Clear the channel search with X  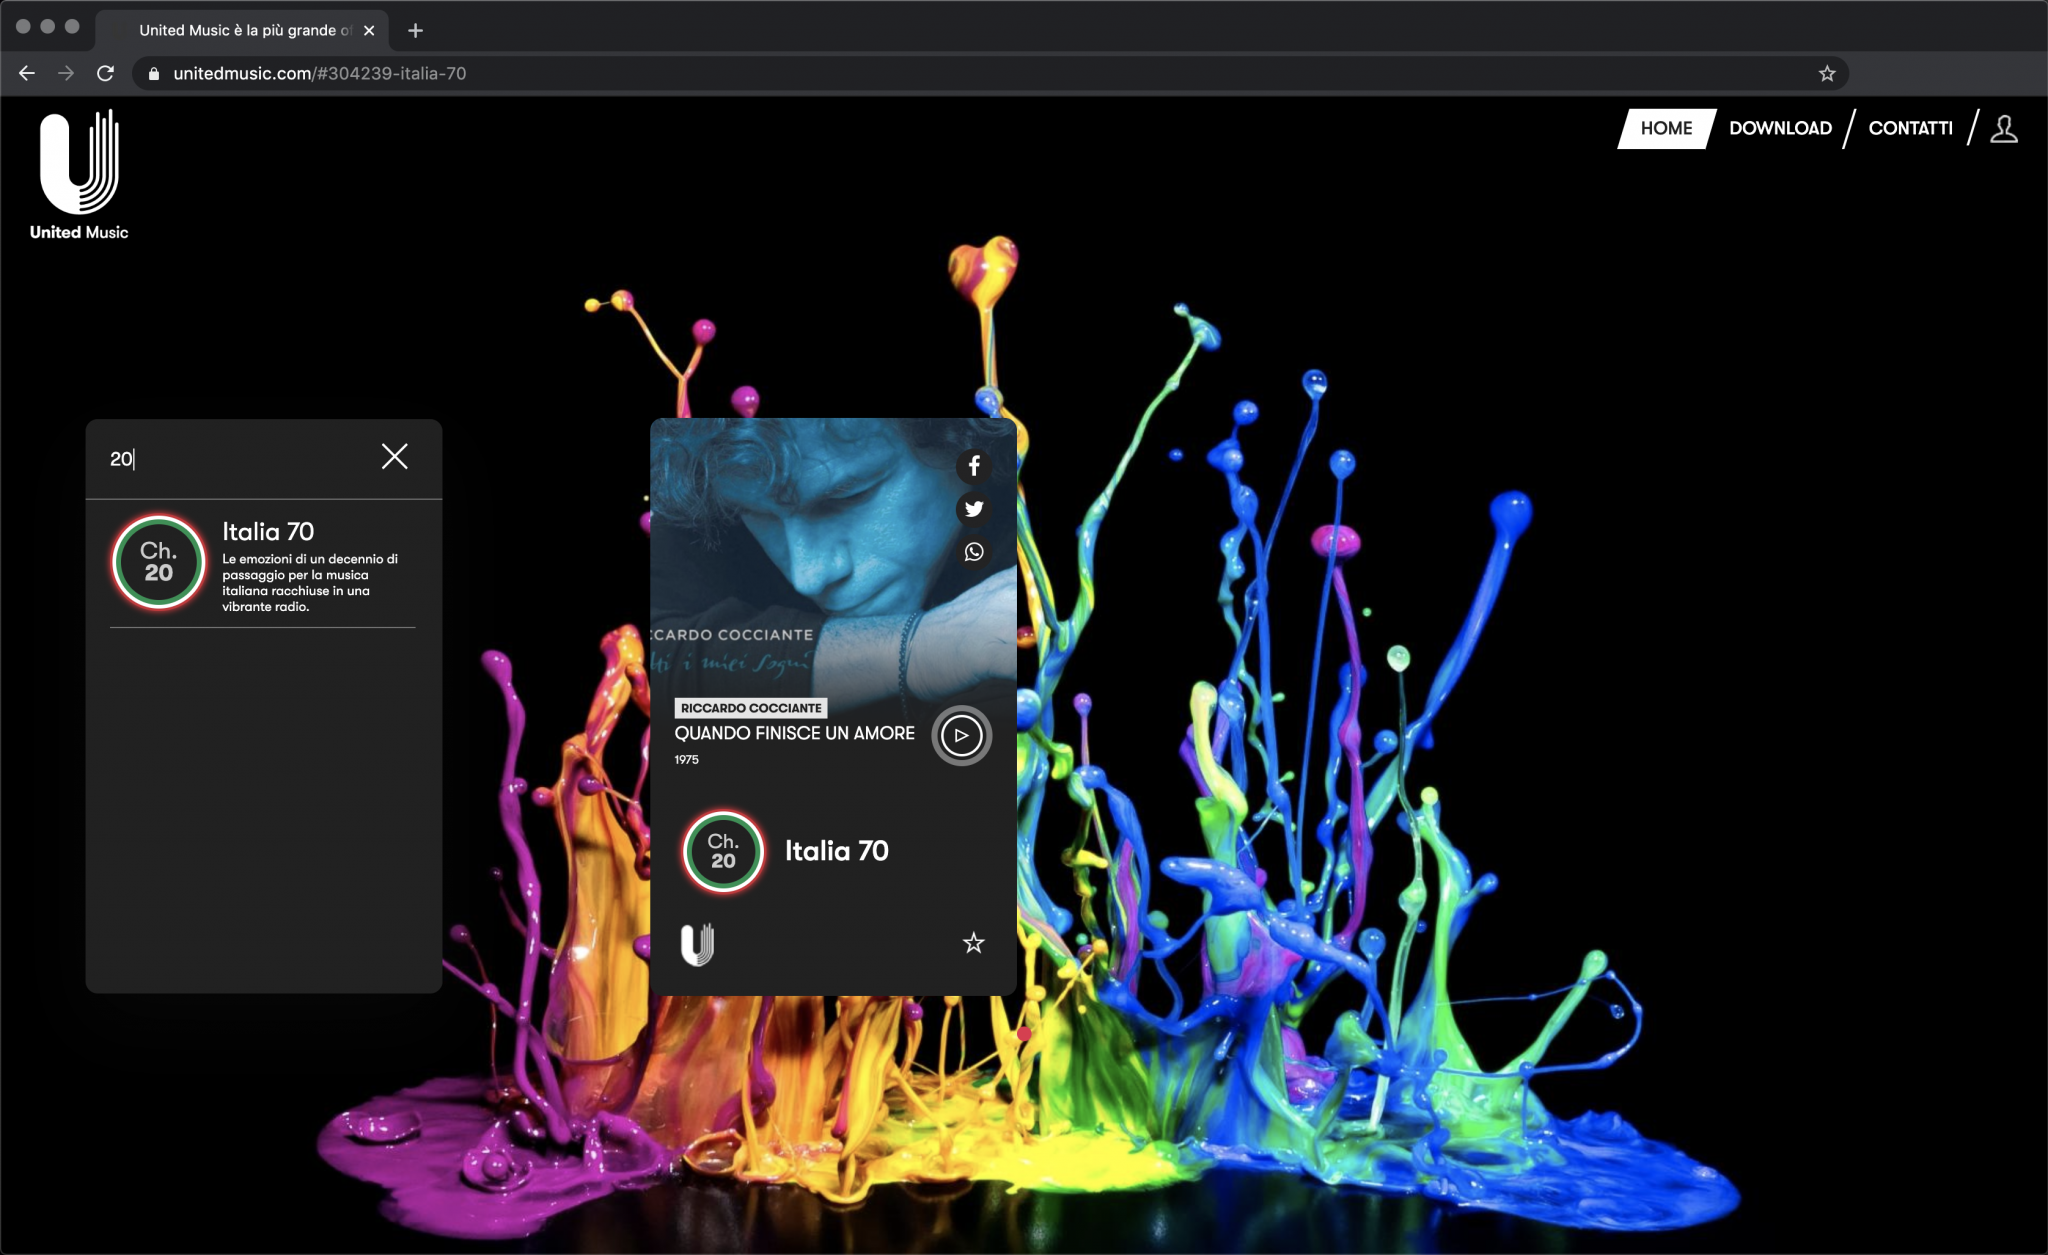coord(395,457)
